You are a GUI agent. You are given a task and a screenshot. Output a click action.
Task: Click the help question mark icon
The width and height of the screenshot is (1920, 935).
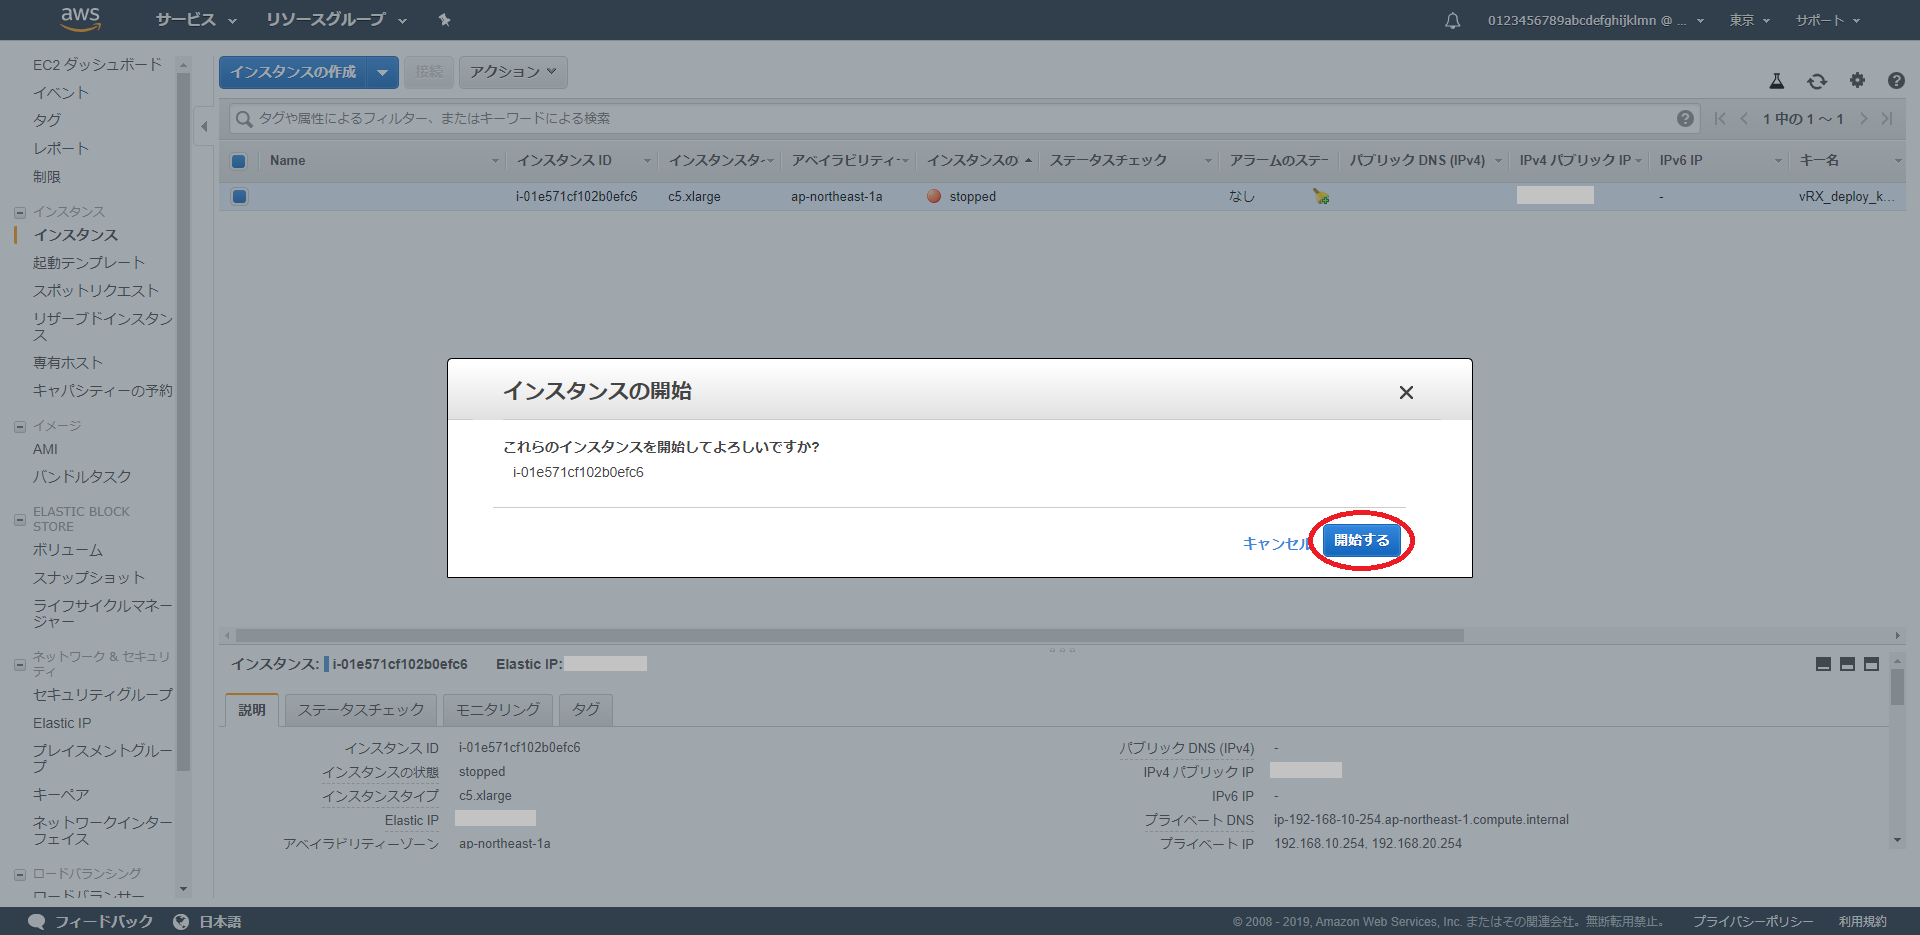click(x=1895, y=81)
